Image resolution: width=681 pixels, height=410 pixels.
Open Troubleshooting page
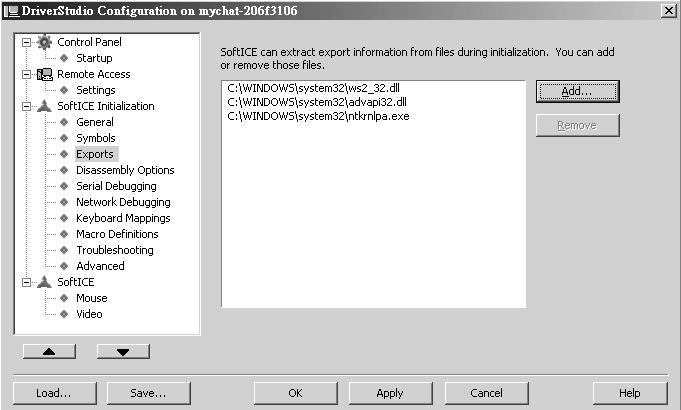pyautogui.click(x=115, y=250)
